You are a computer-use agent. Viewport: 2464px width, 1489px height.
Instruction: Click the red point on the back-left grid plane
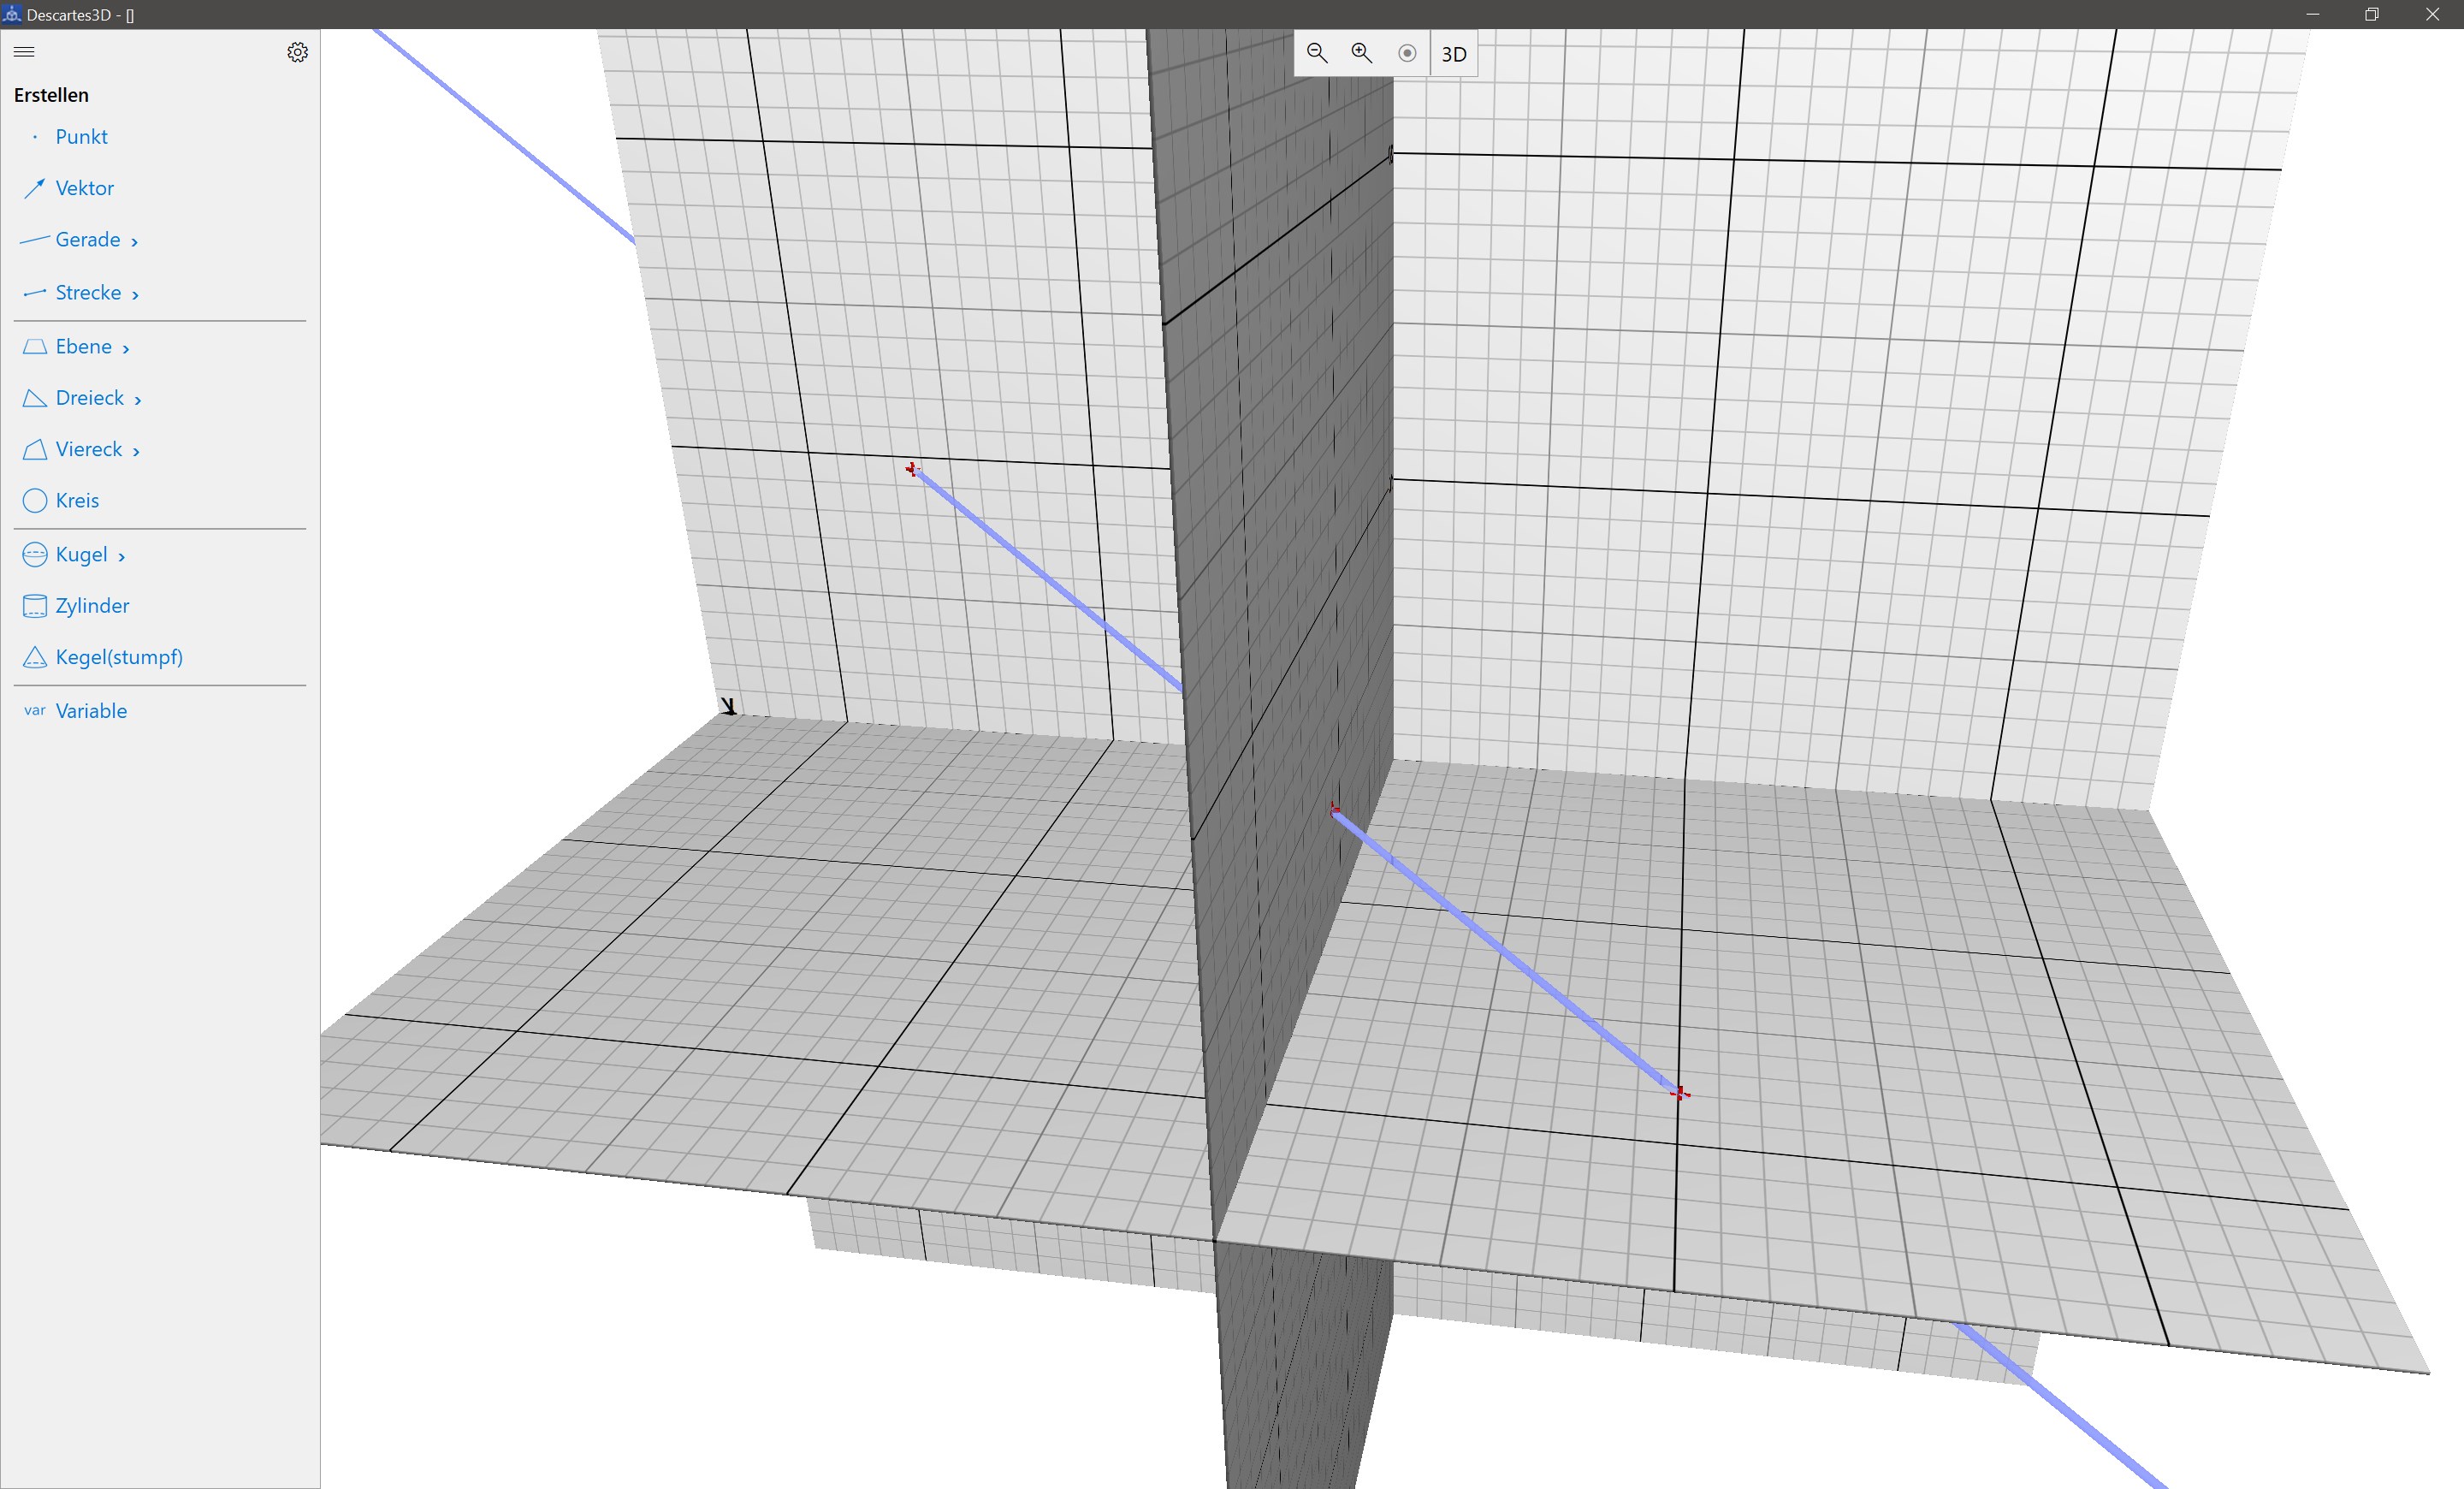(x=912, y=468)
